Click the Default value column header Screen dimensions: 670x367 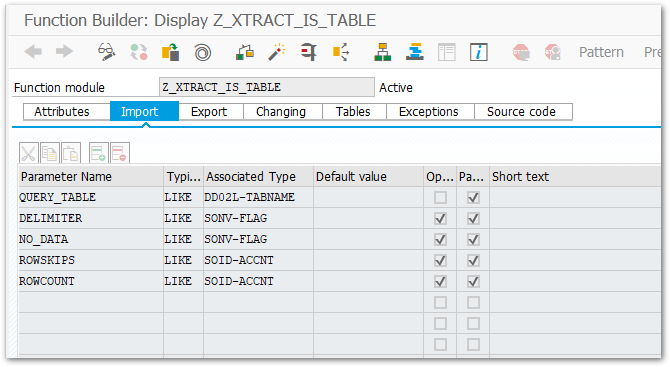click(368, 176)
